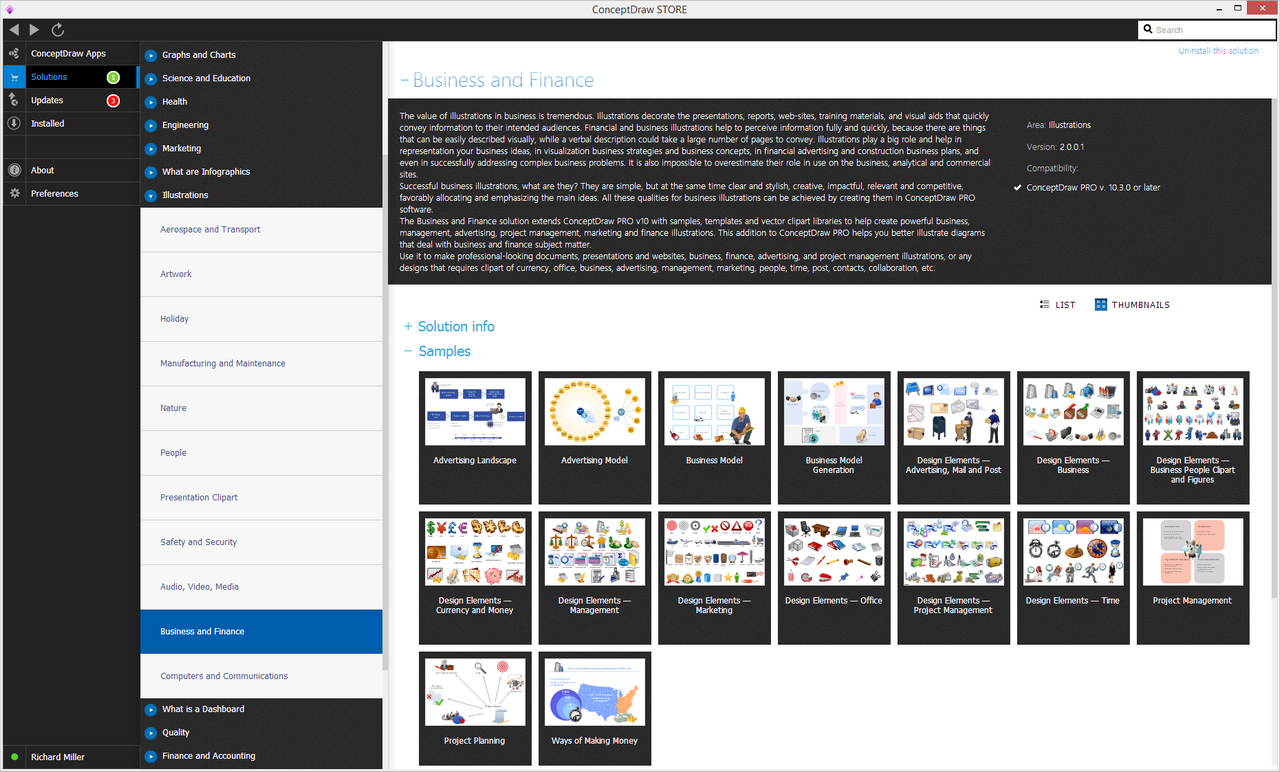This screenshot has height=772, width=1280.
Task: Open Design Elements — Marketing sample
Action: point(714,578)
